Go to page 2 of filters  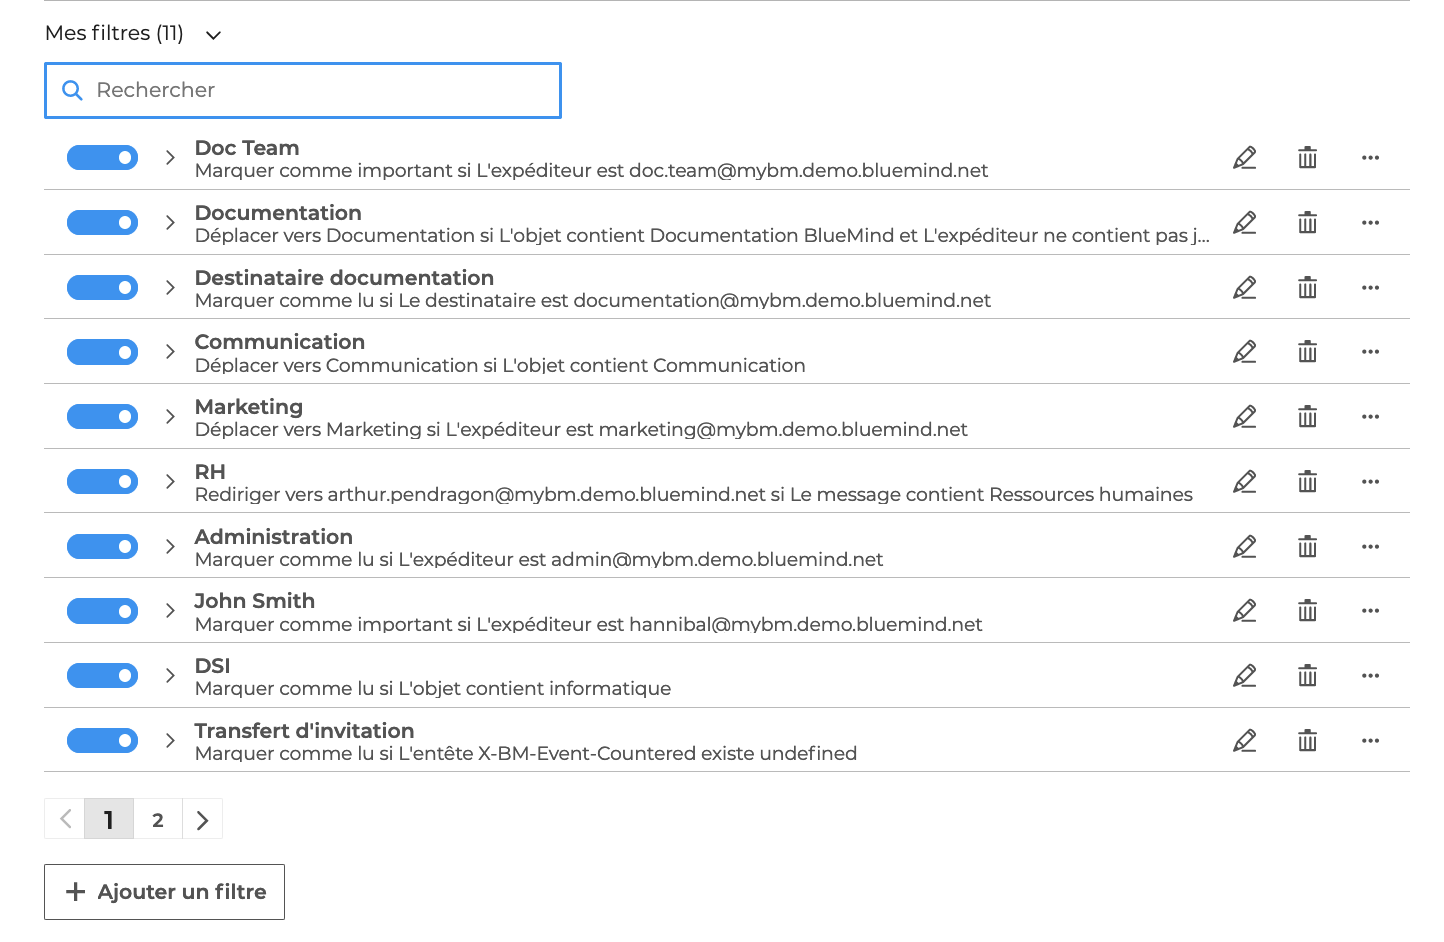point(158,820)
